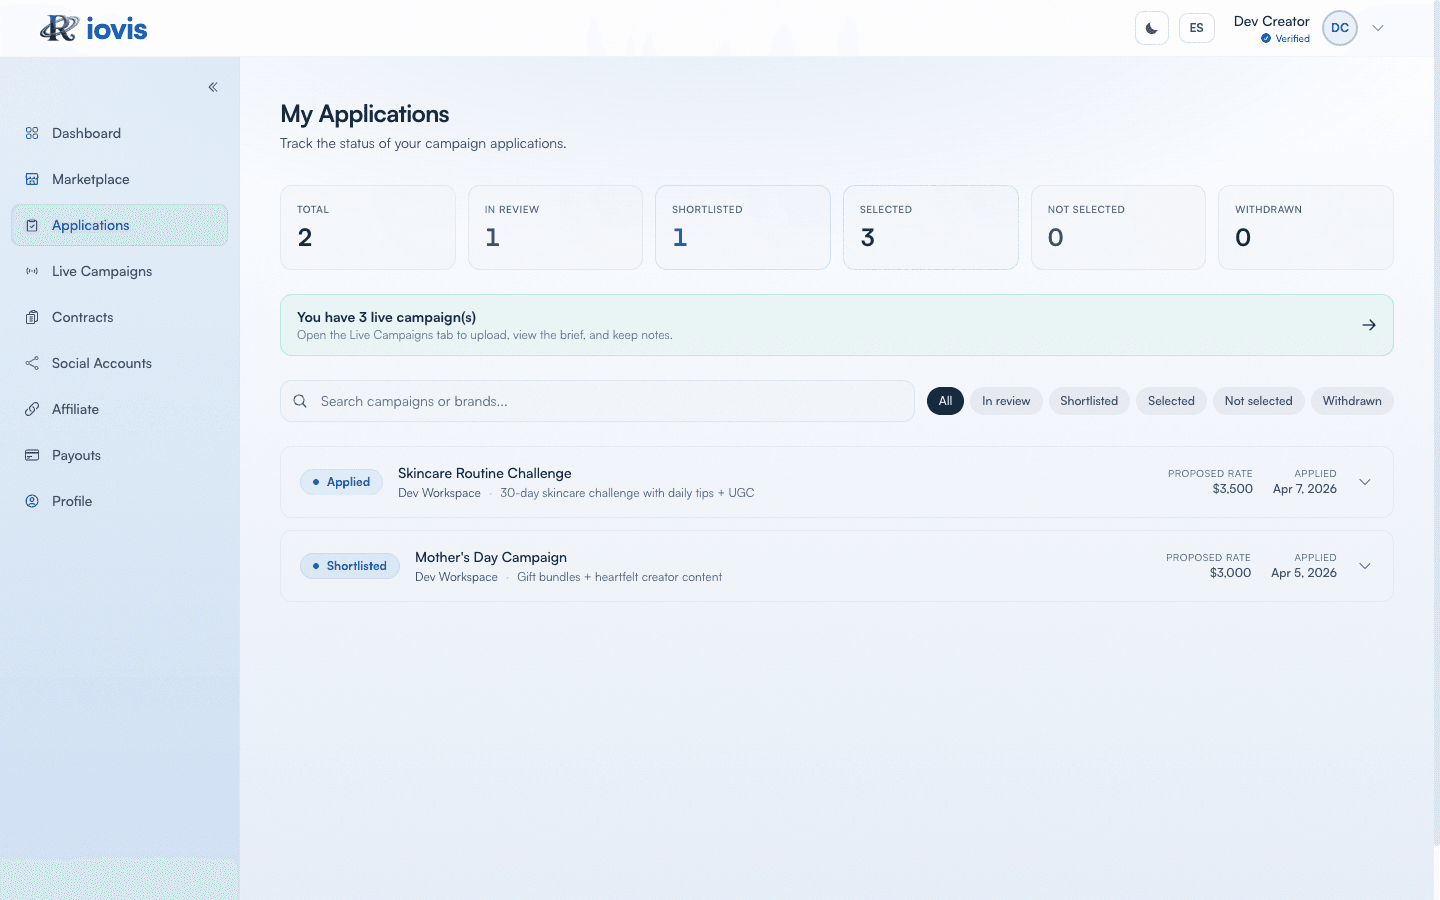Screen dimensions: 1440x900
Task: Click the Affiliate link icon
Action: pyautogui.click(x=32, y=409)
